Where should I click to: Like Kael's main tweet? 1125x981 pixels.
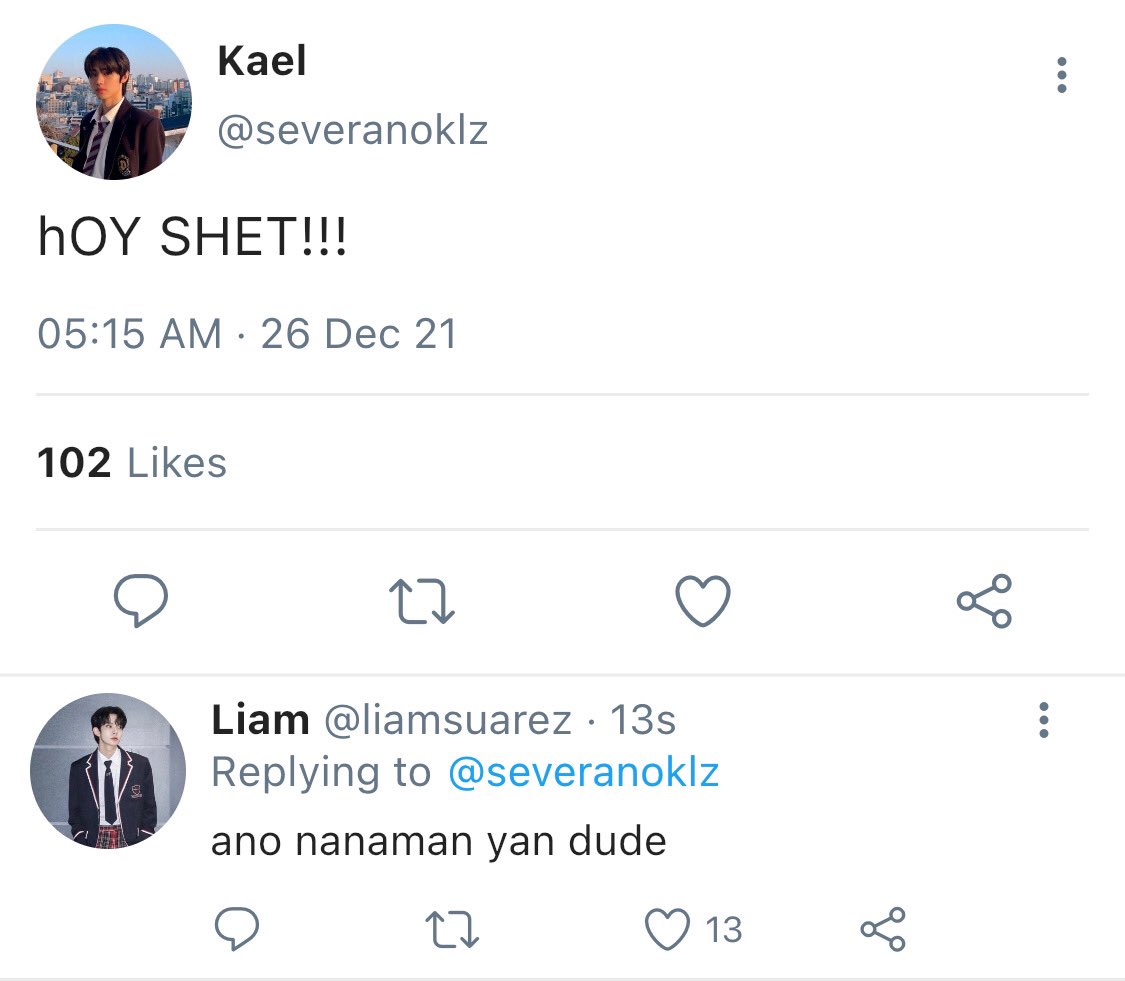703,601
